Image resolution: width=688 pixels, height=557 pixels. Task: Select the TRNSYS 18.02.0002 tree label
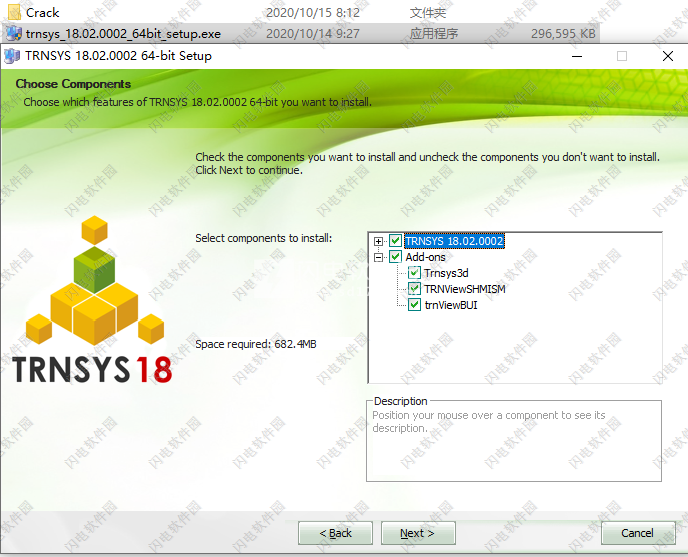click(x=454, y=241)
